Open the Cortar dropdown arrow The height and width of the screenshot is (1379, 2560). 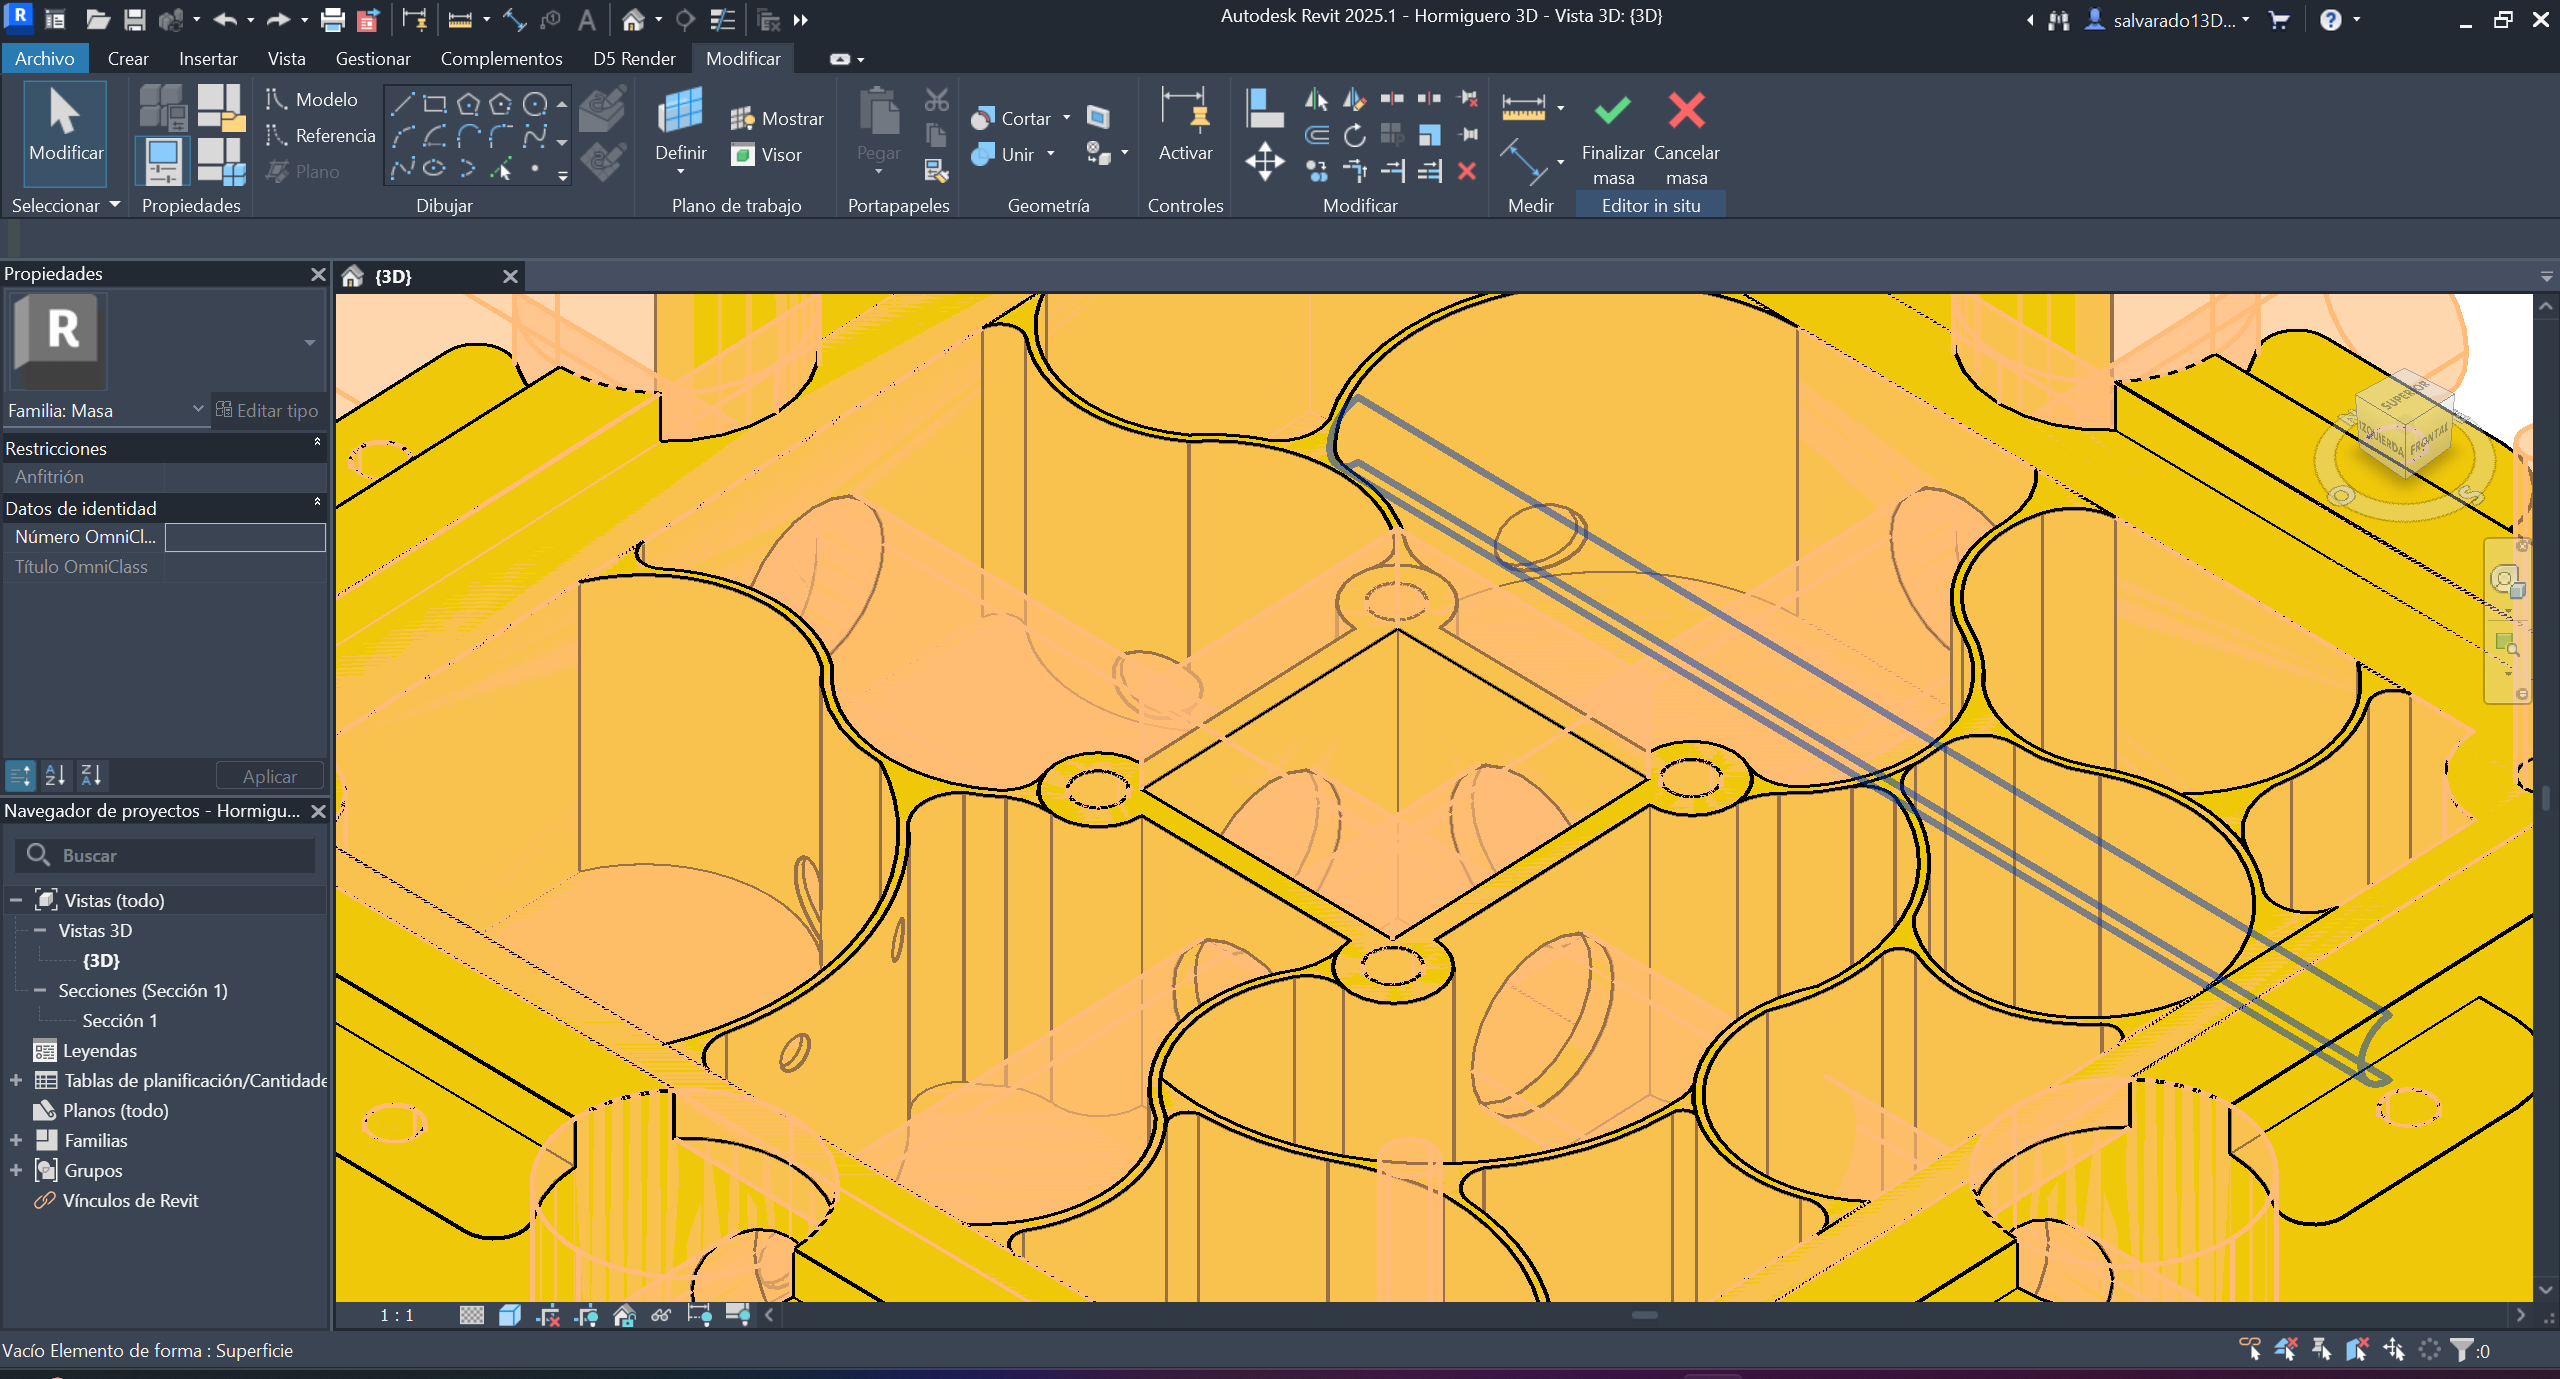pyautogui.click(x=1067, y=118)
